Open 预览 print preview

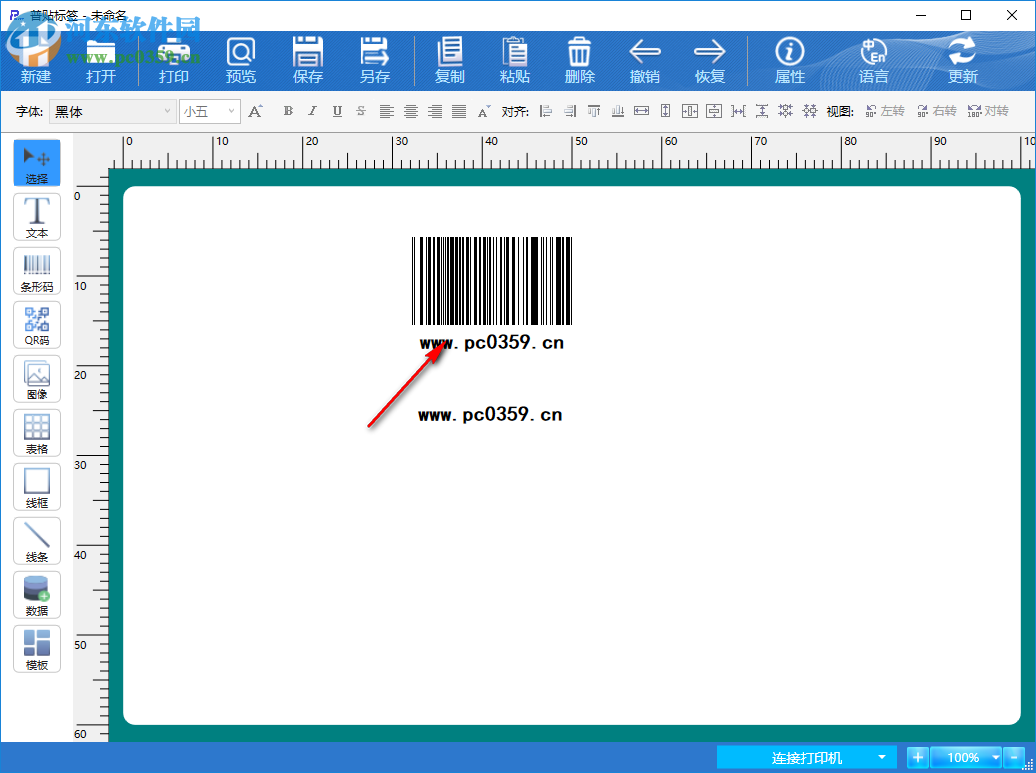pos(240,60)
